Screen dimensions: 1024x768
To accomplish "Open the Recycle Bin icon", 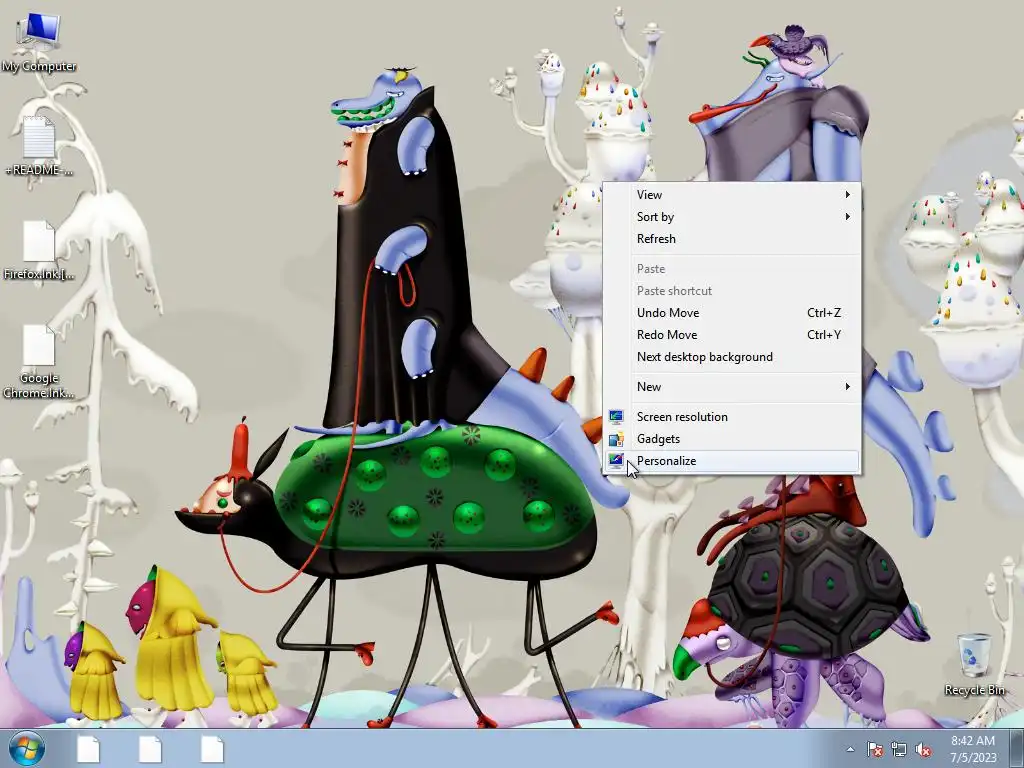I will point(974,664).
